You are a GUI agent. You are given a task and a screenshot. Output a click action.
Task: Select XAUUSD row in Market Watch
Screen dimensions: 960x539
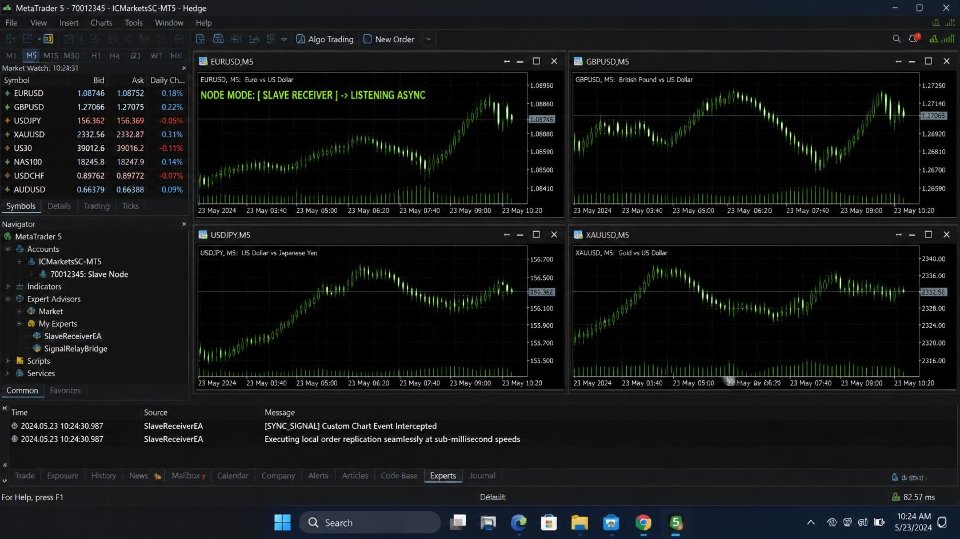pos(94,134)
